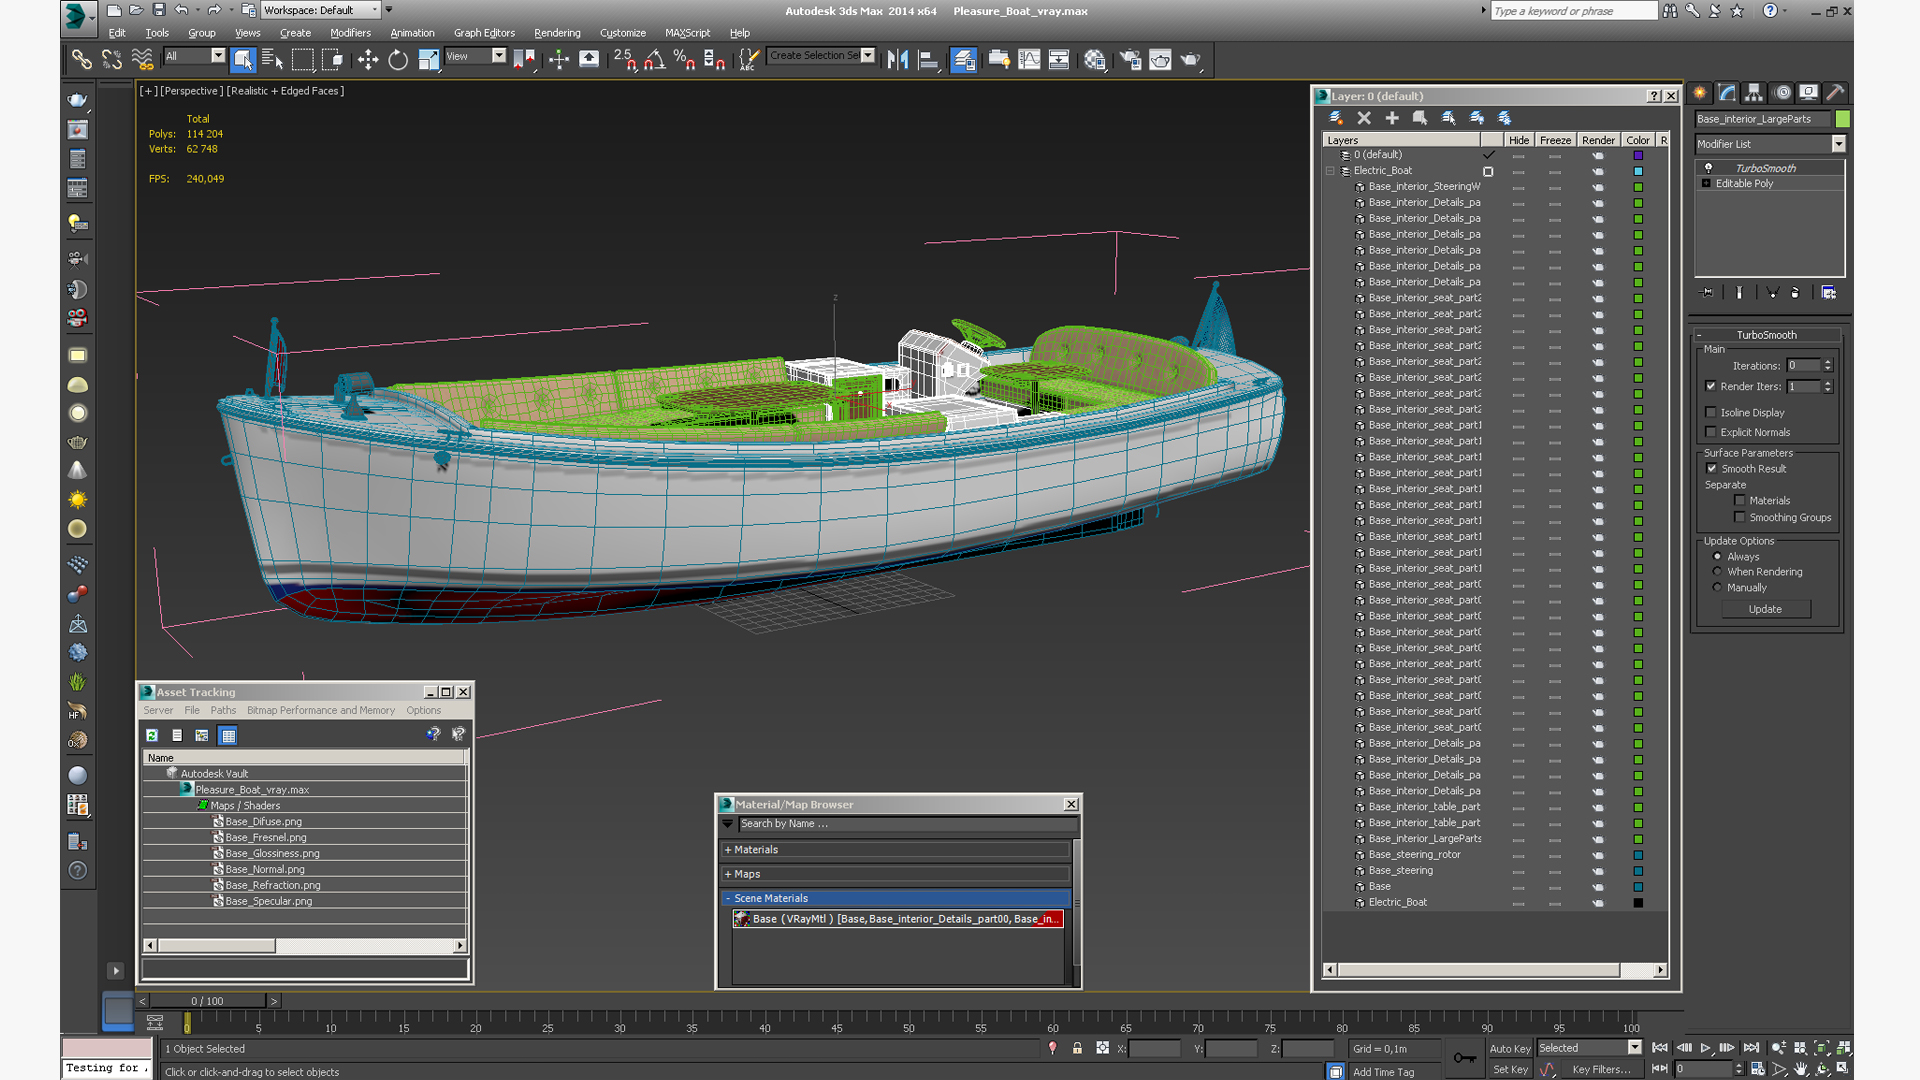The image size is (1920, 1080).
Task: Collapse the Electric_Boat layer tree
Action: coord(1330,171)
